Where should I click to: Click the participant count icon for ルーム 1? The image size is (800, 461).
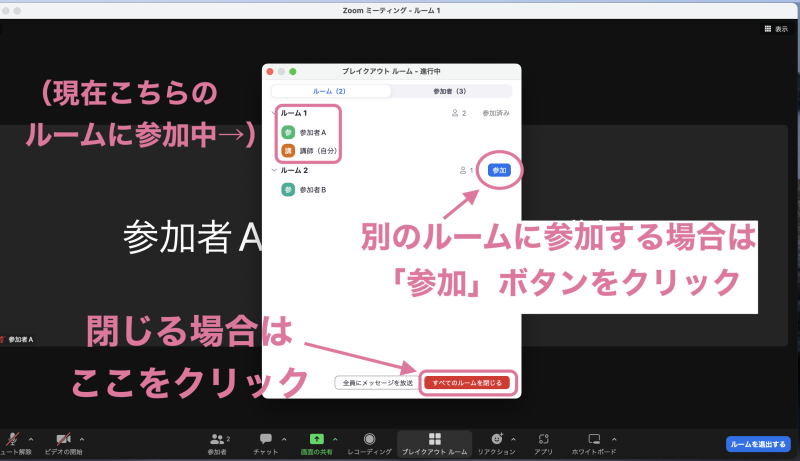pyautogui.click(x=455, y=113)
